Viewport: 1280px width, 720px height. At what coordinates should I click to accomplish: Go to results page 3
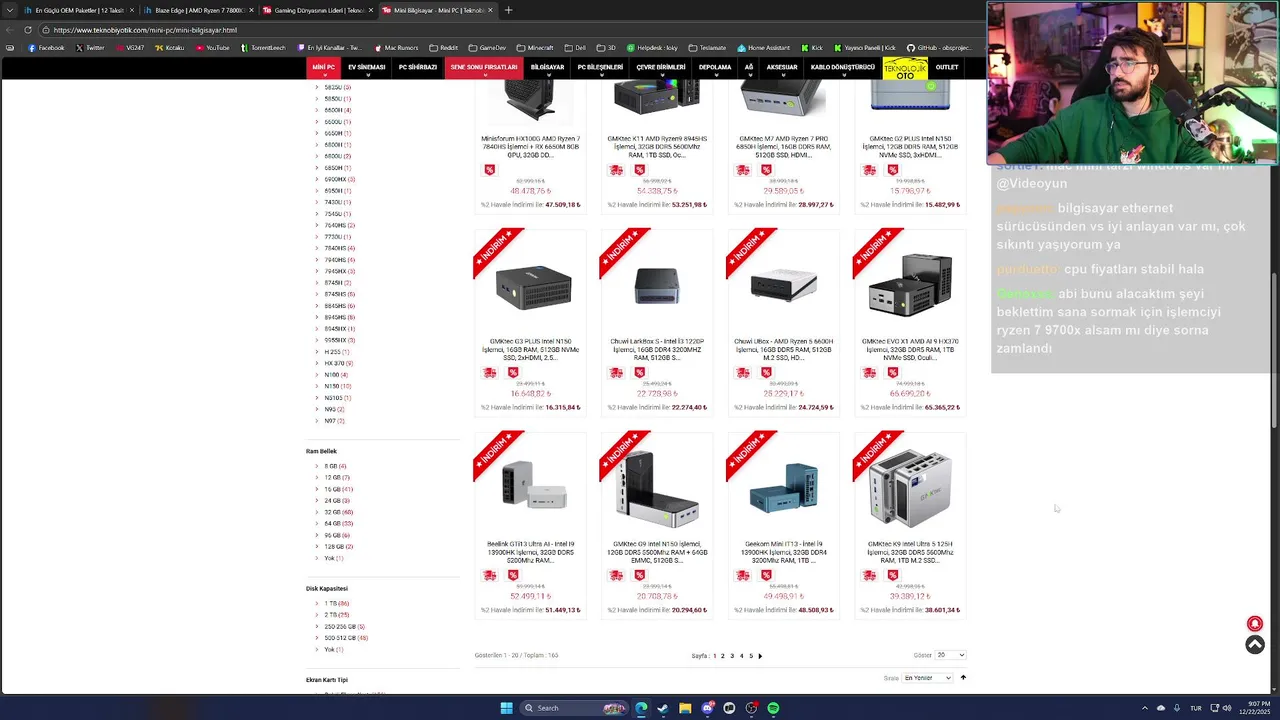point(732,656)
